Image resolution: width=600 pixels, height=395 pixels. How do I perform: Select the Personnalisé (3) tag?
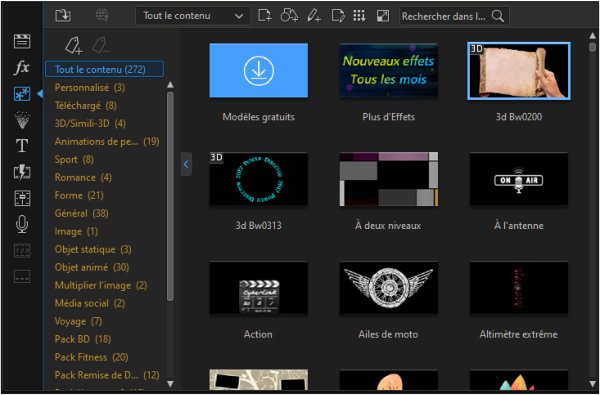tap(90, 87)
